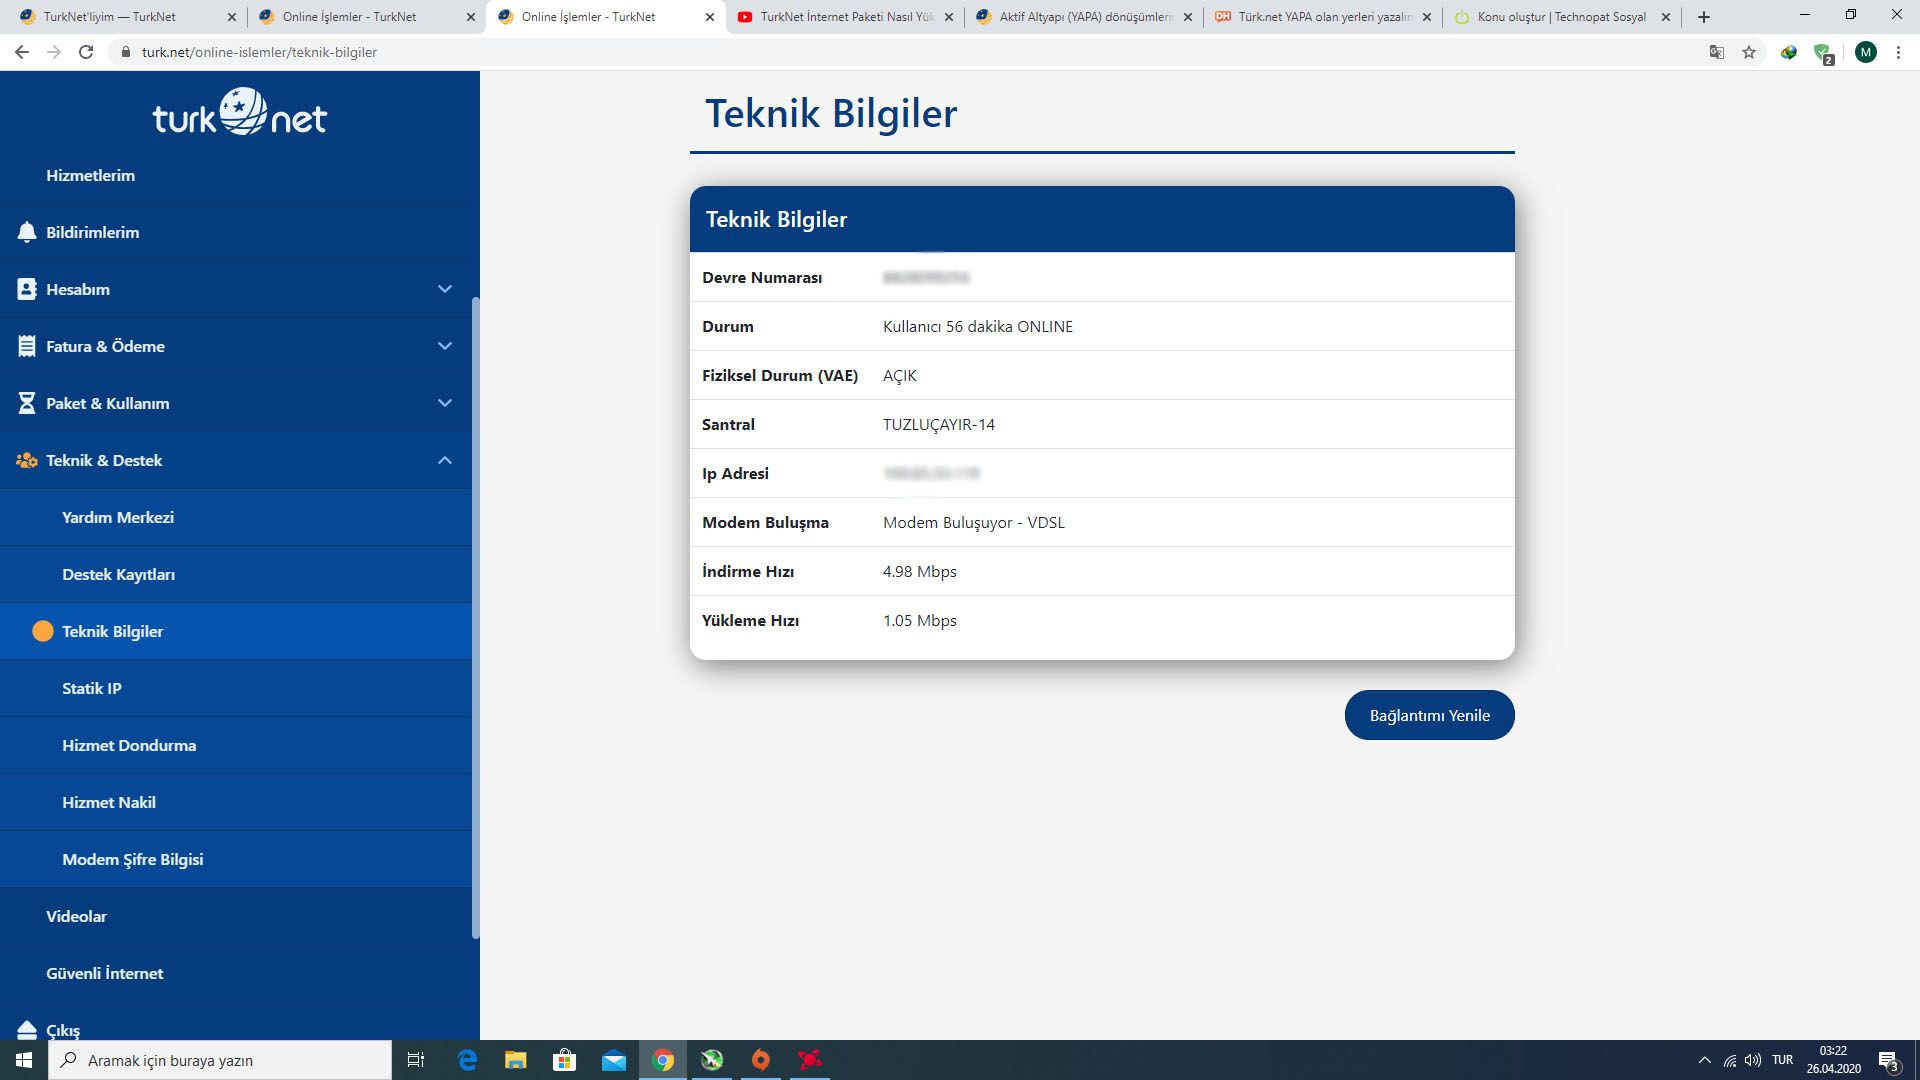Click the TurkNet logo in sidebar

[x=240, y=113]
